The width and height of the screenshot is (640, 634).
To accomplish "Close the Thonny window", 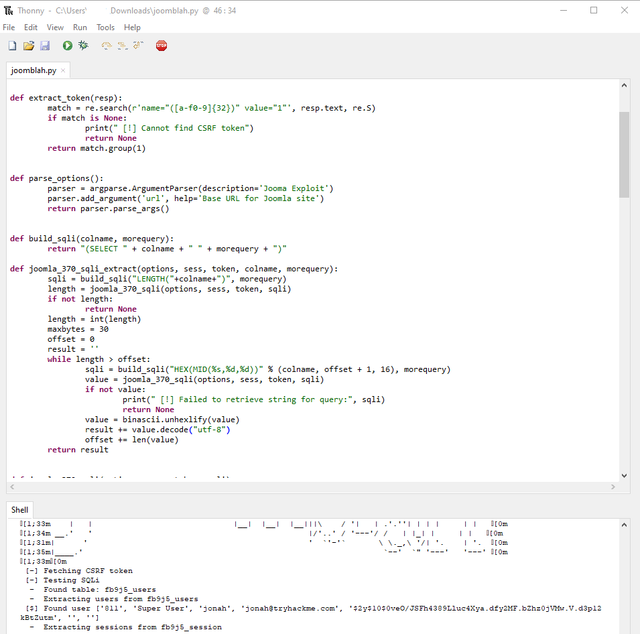I will (624, 11).
